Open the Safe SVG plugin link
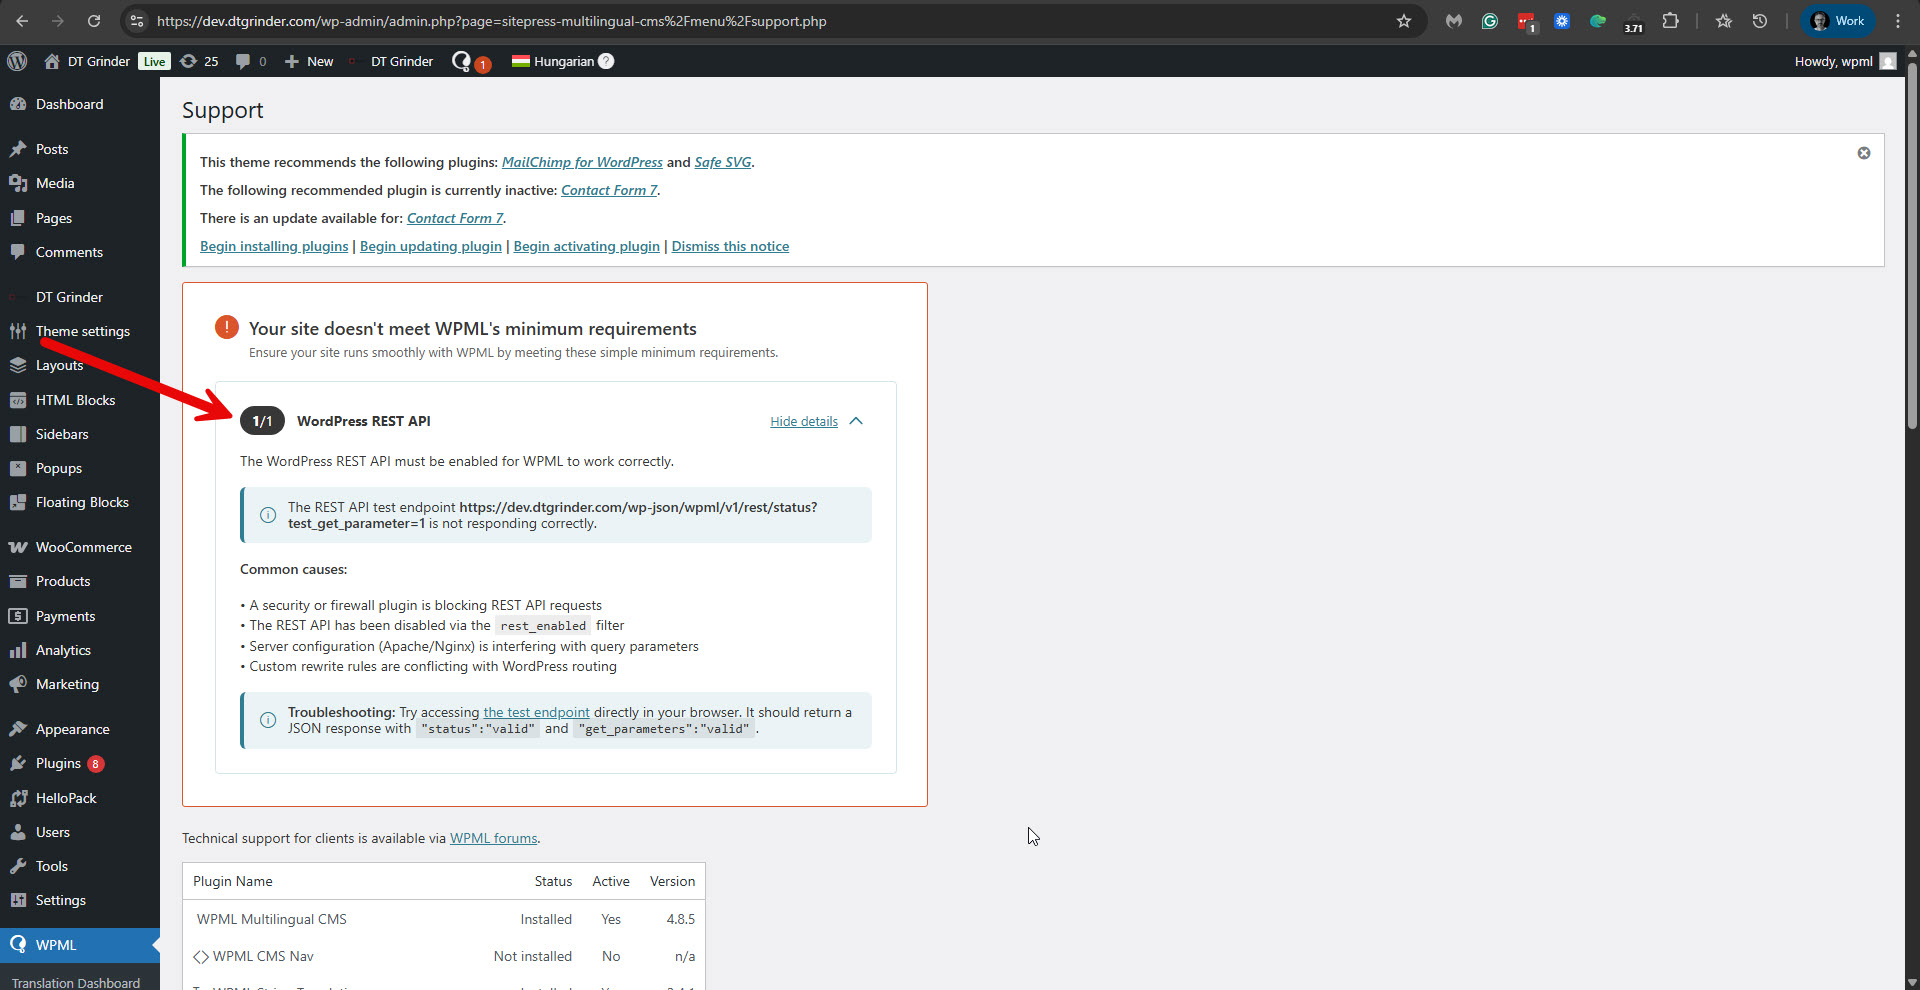Screen dimensions: 1920x990 723,162
